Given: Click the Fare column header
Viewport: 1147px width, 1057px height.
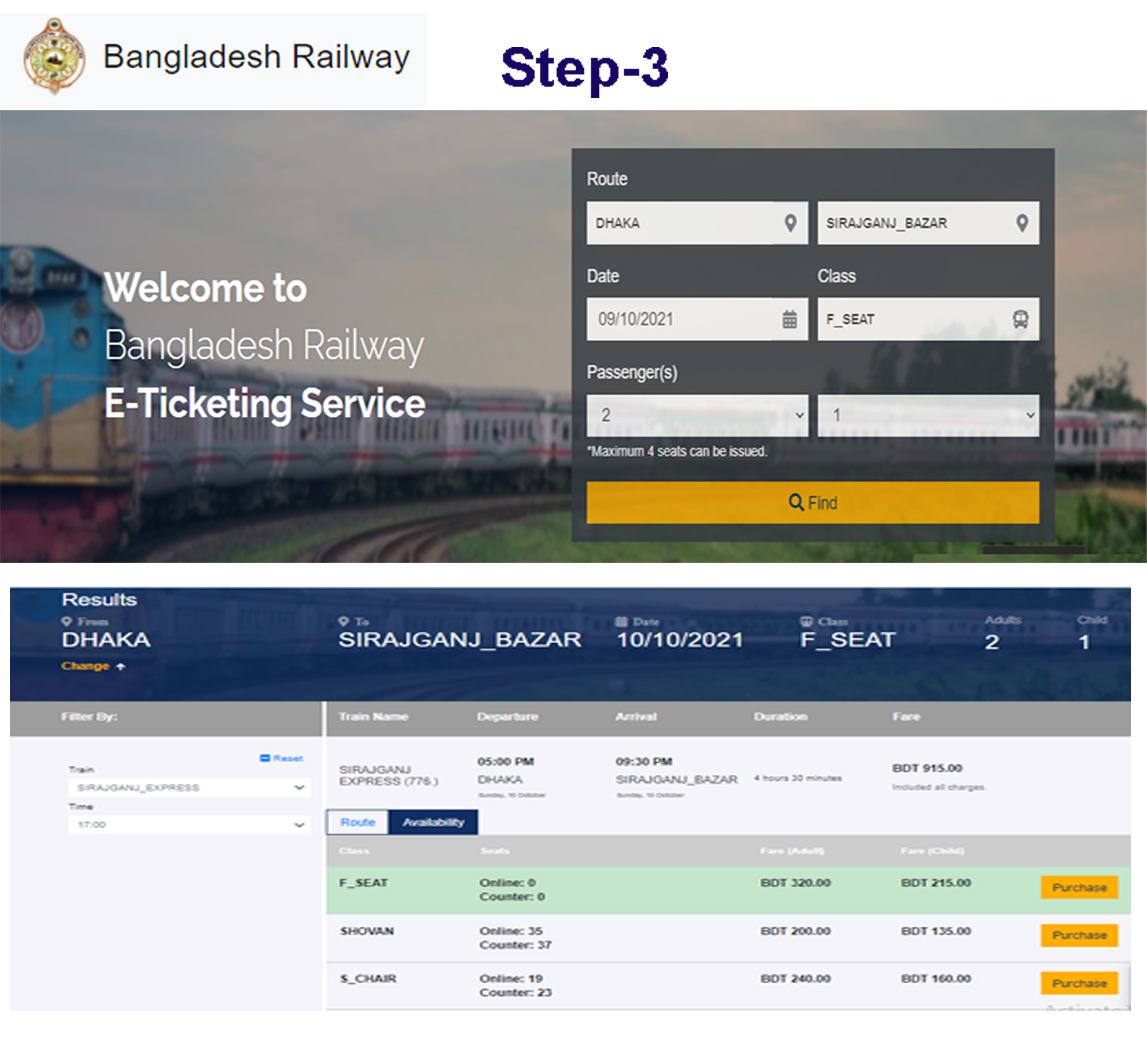Looking at the screenshot, I should (906, 717).
